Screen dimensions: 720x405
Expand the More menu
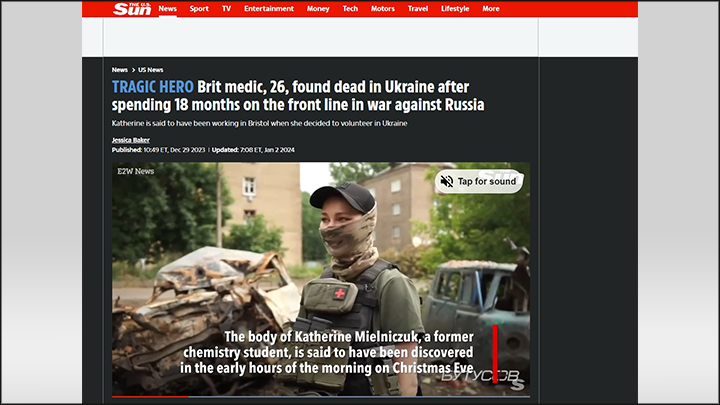point(490,9)
